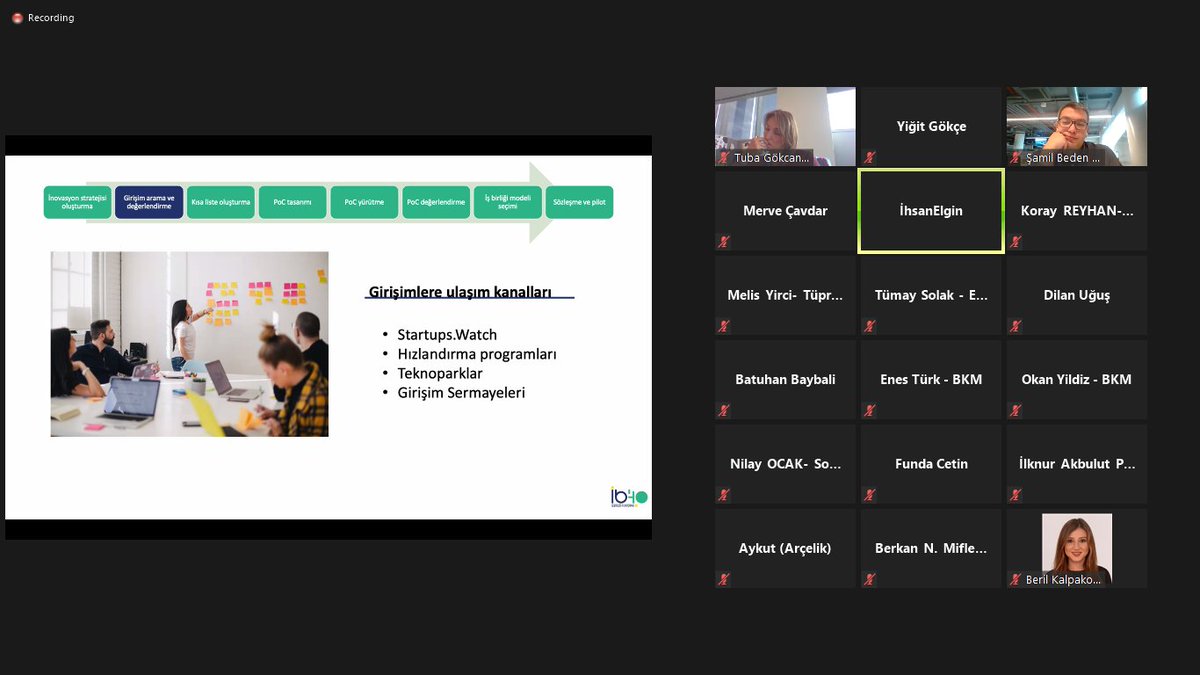The height and width of the screenshot is (675, 1200).
Task: Click muted mic icon on Batuhan Baybali tile
Action: coord(724,411)
